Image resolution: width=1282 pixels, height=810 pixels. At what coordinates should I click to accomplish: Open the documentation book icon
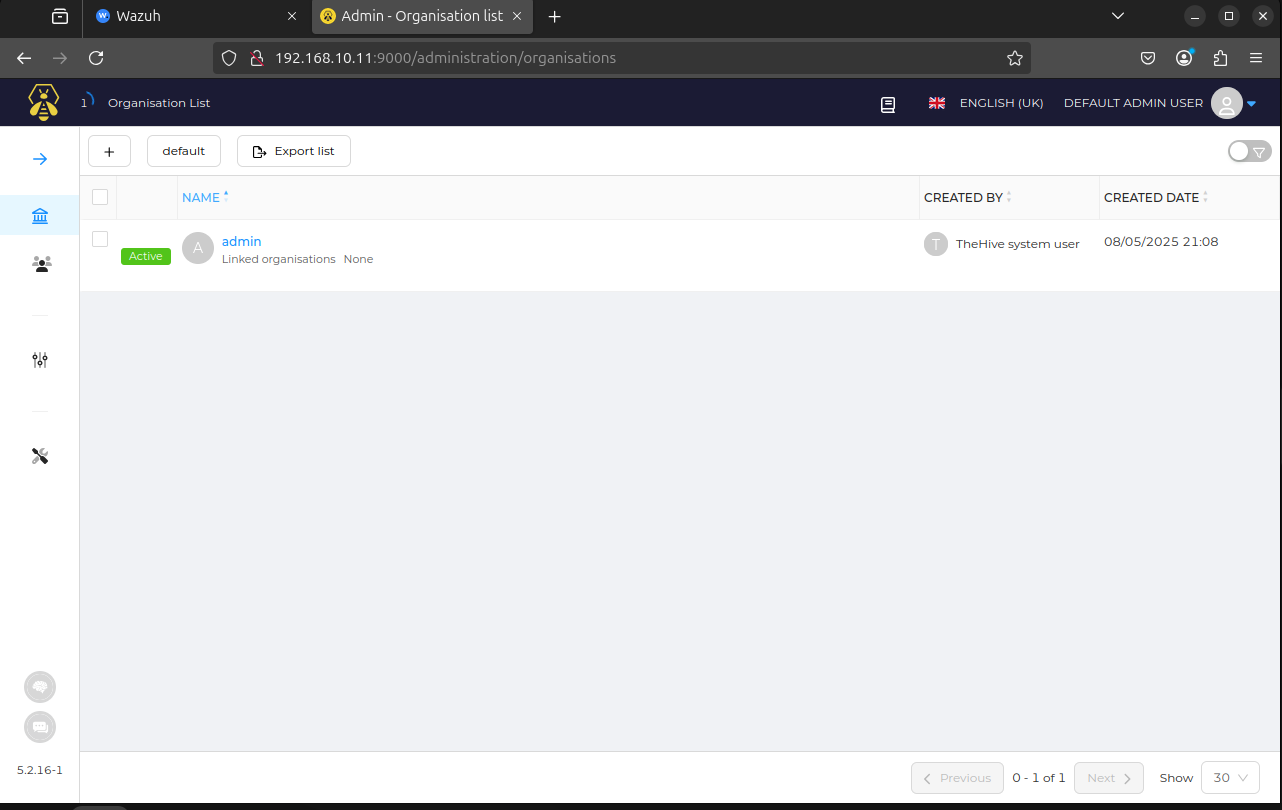pyautogui.click(x=888, y=104)
